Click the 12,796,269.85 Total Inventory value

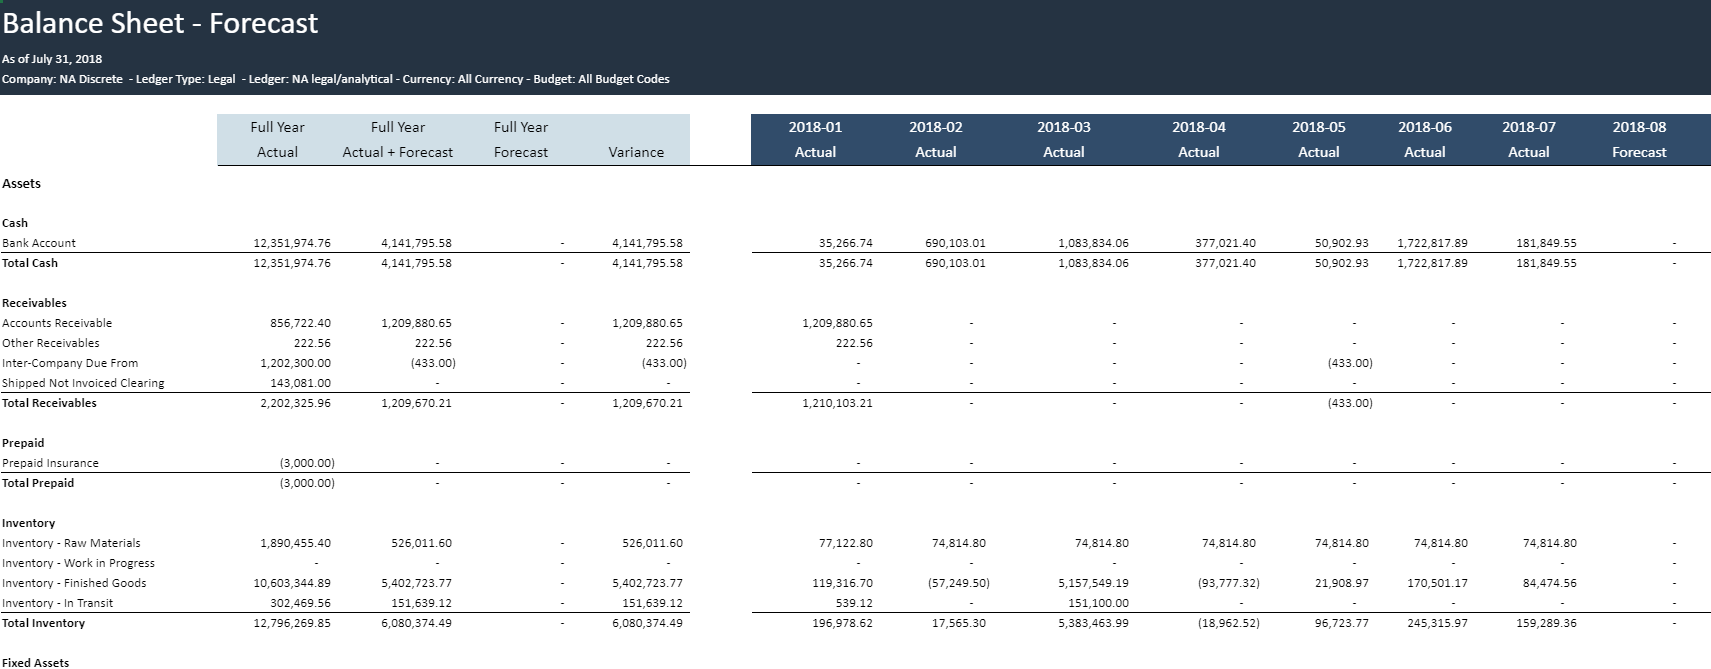click(292, 623)
